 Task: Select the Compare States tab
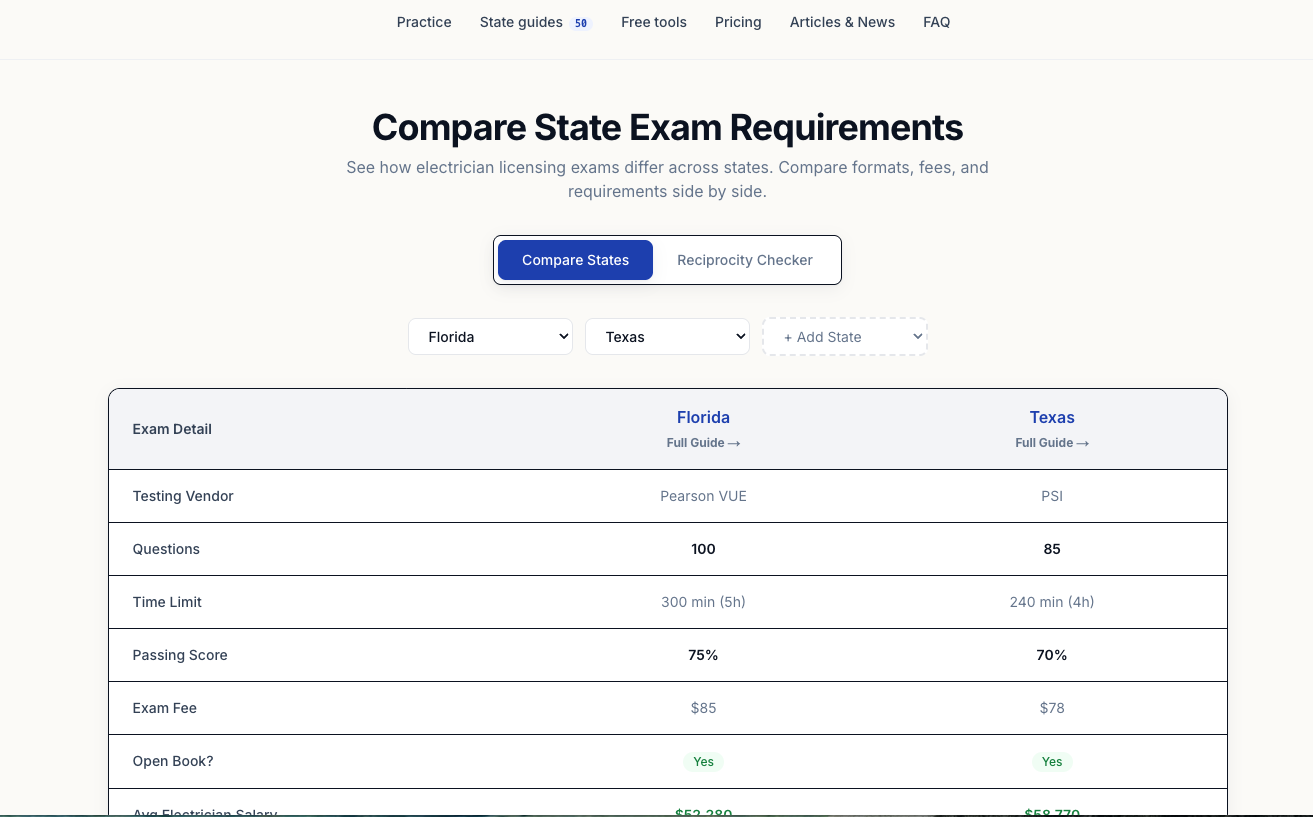pos(575,260)
